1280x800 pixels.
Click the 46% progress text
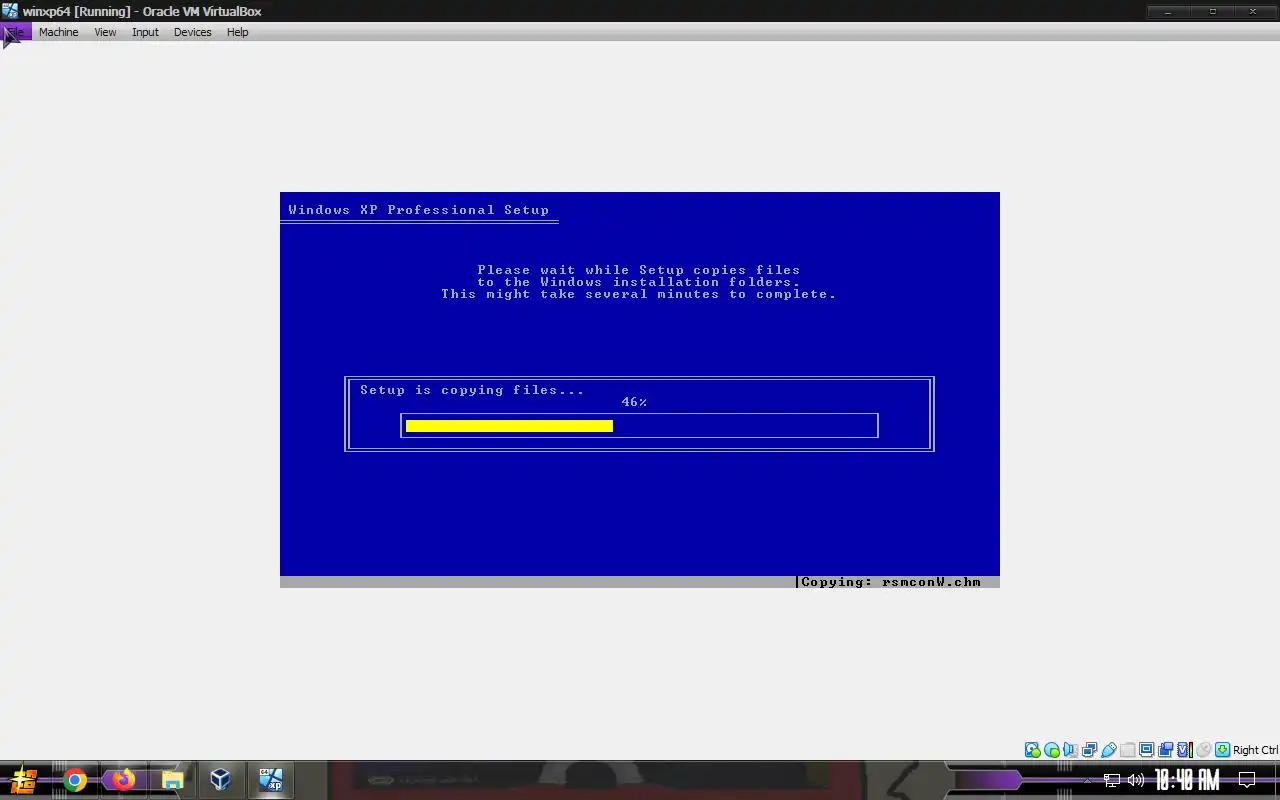pyautogui.click(x=634, y=402)
